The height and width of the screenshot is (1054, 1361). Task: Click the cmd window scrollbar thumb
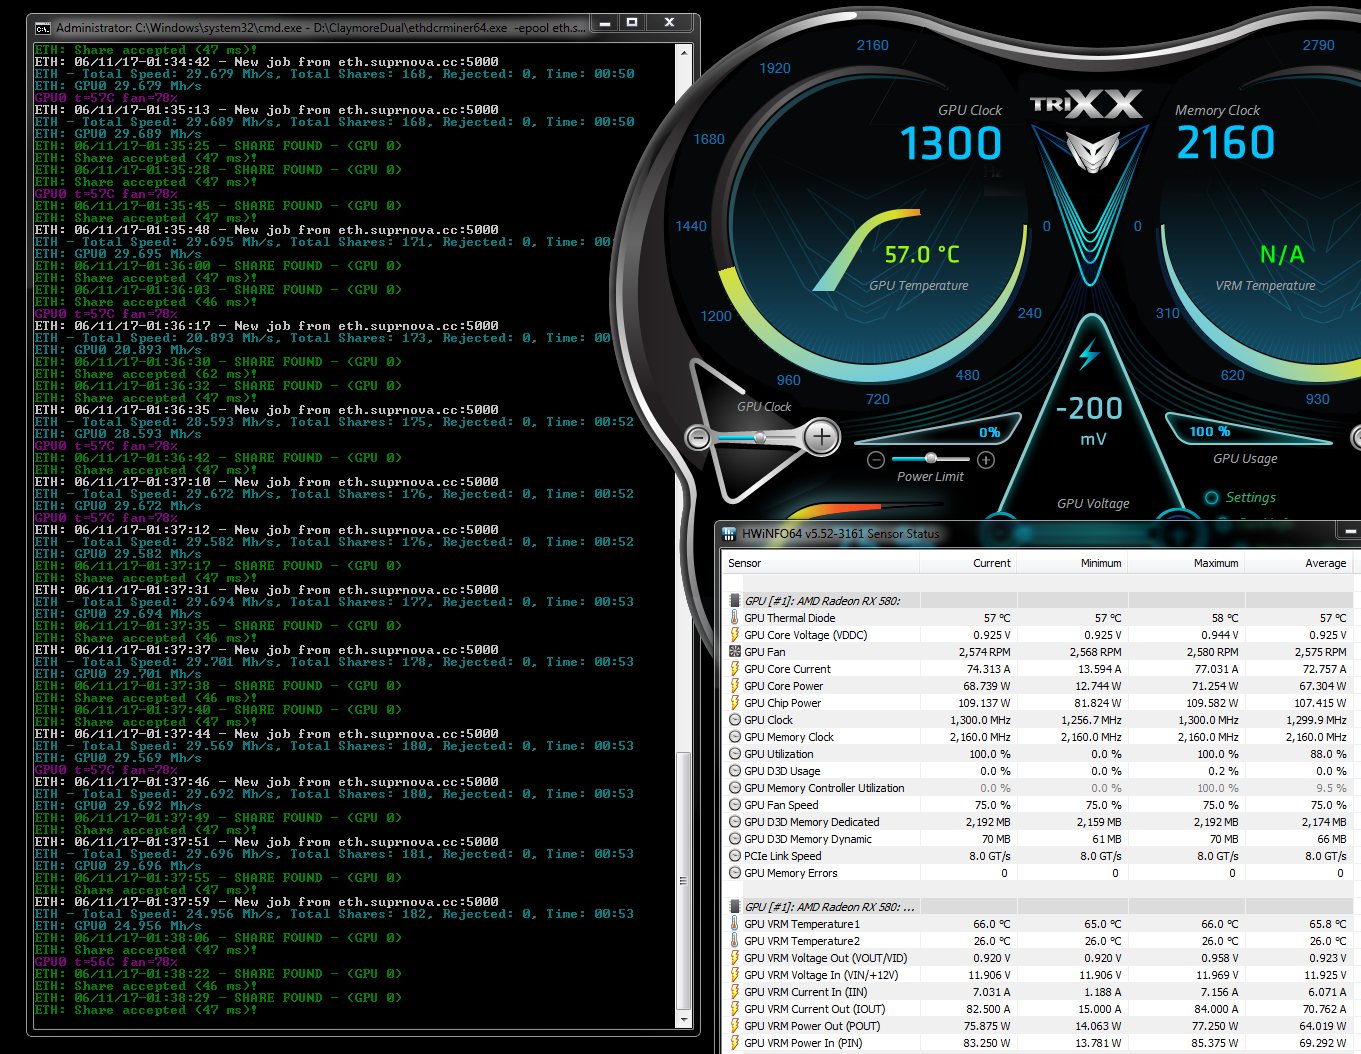click(684, 880)
